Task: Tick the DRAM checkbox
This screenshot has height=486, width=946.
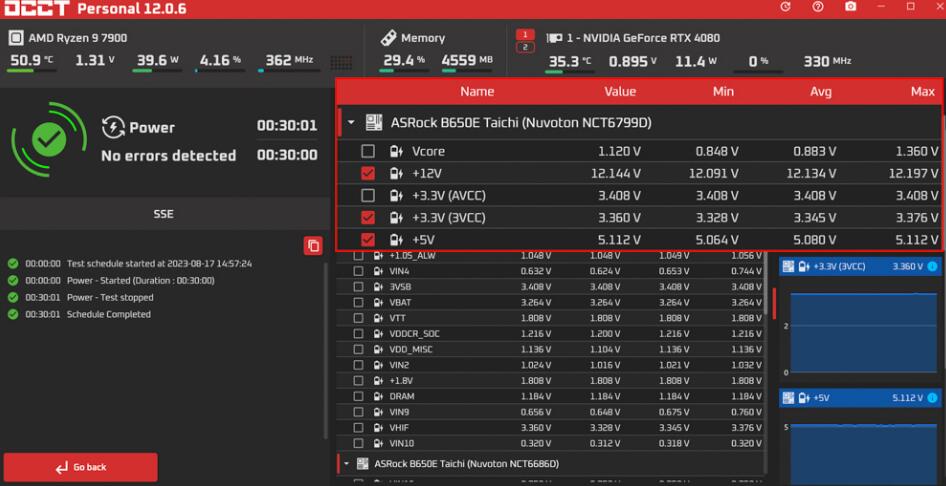Action: 358,396
